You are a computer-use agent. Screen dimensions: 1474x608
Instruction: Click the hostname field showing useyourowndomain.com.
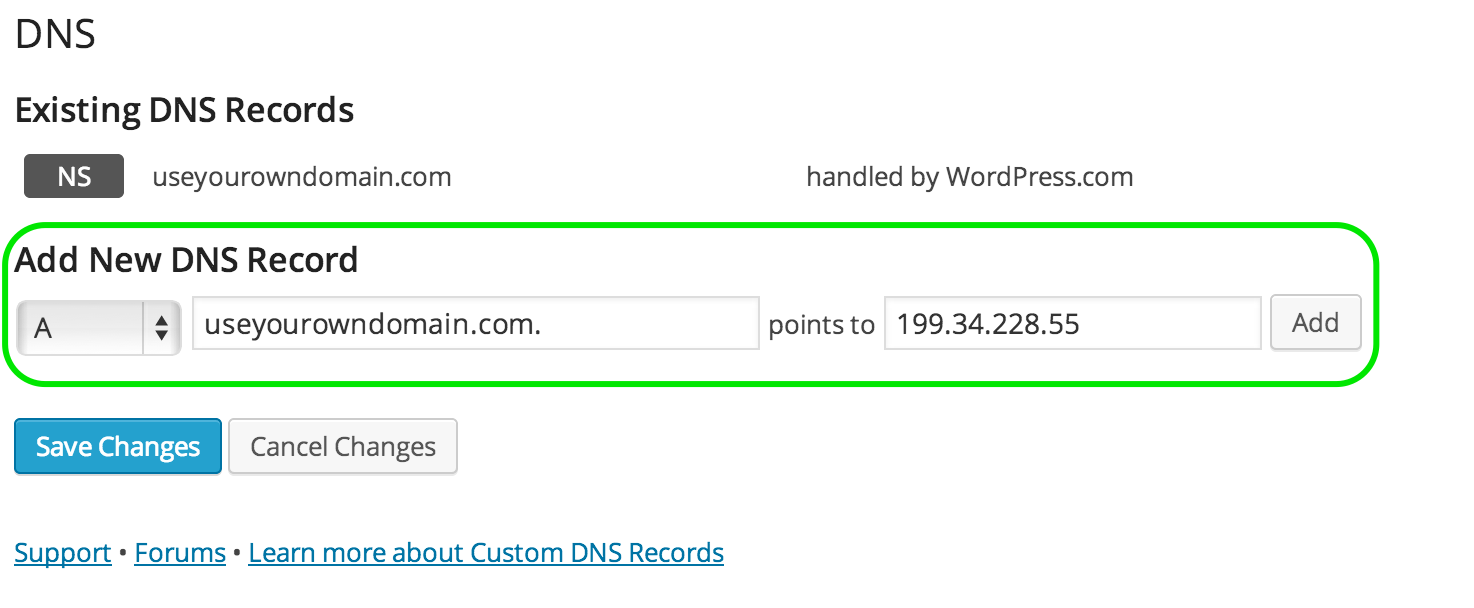point(475,322)
